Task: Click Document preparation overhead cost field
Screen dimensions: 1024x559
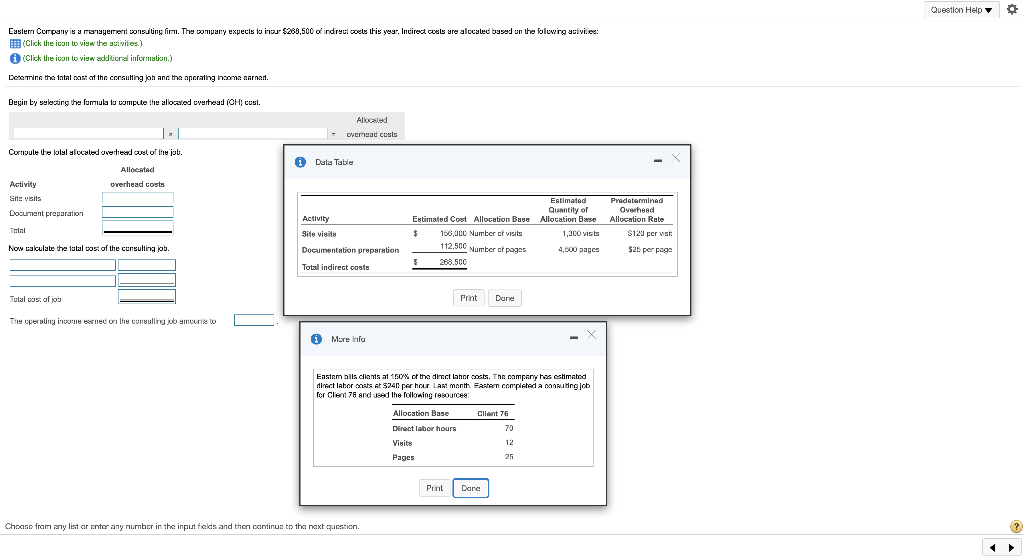Action: tap(138, 212)
